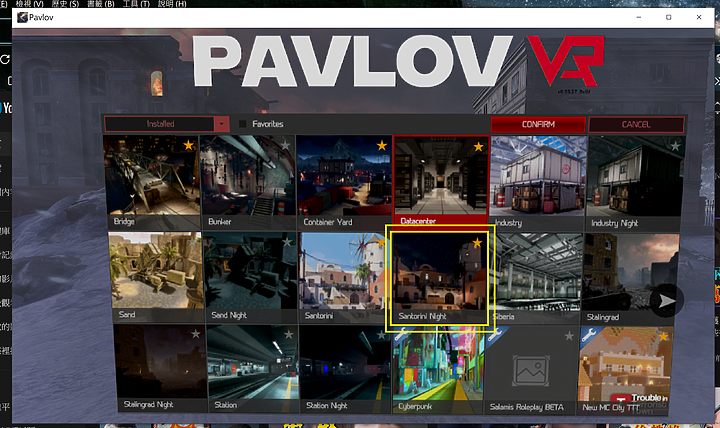720x428 pixels.
Task: Open the 檢視(V) menu in the browser behind
Action: point(29,4)
